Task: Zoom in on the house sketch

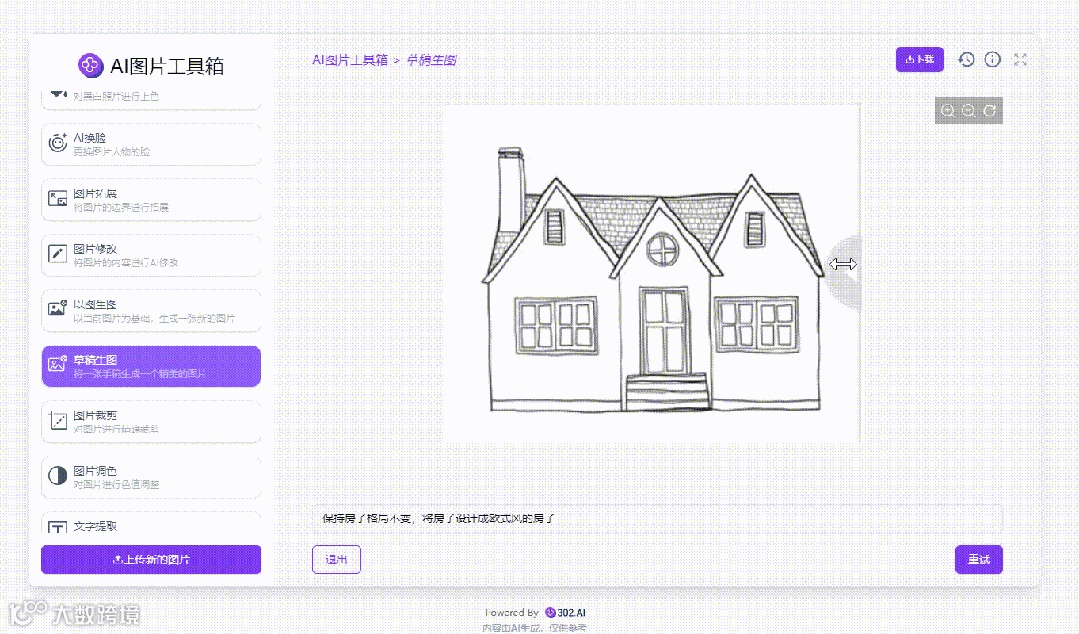Action: click(x=947, y=110)
